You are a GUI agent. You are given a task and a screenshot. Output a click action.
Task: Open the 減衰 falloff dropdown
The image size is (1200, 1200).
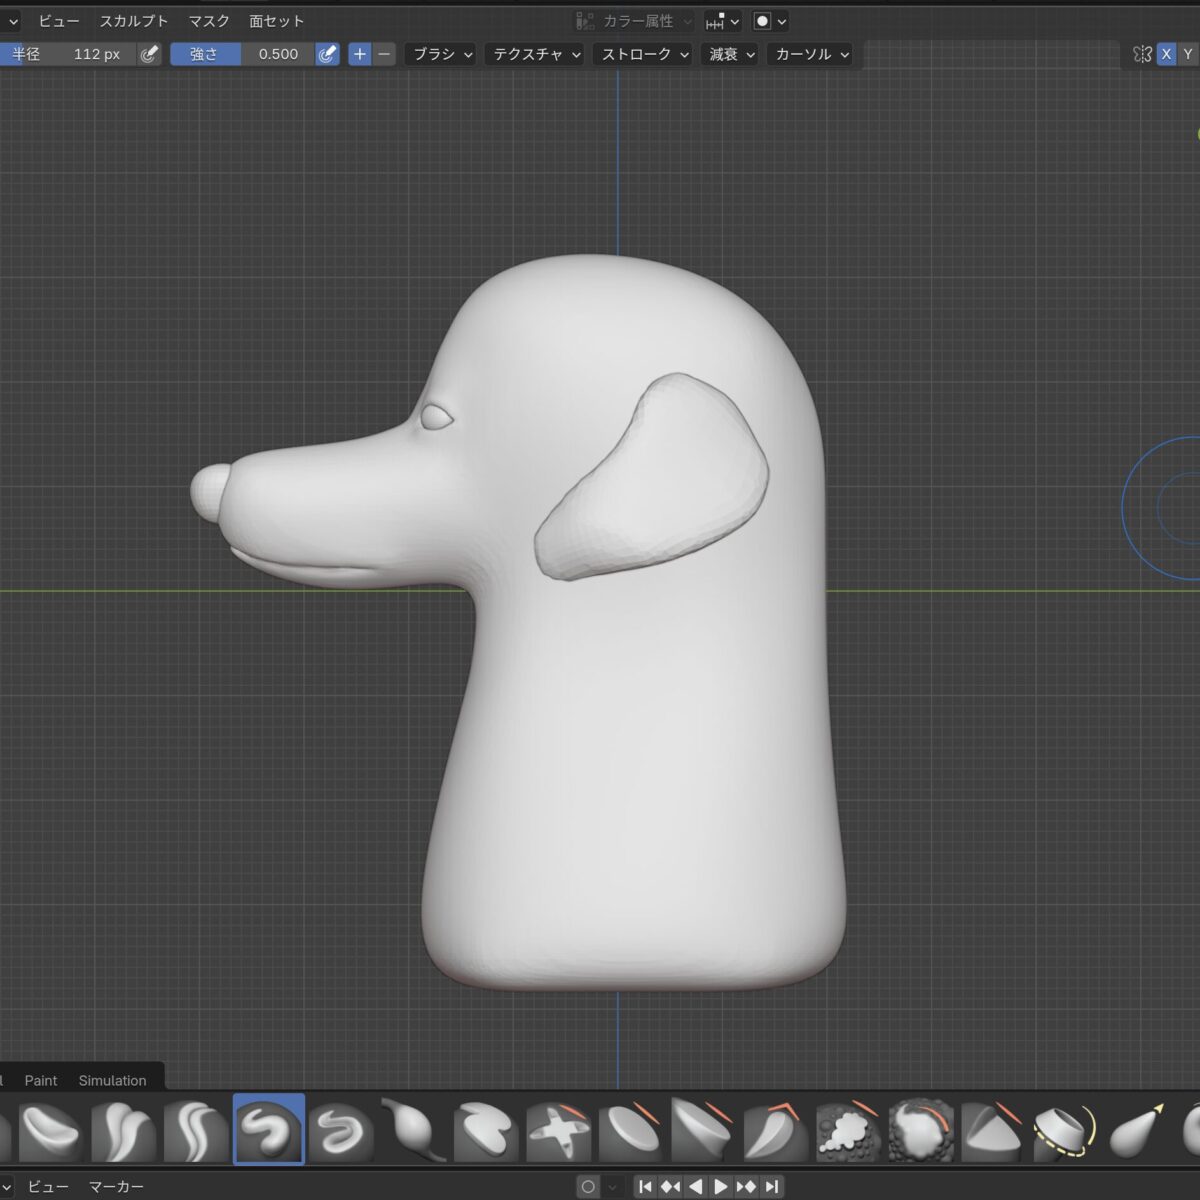point(731,54)
